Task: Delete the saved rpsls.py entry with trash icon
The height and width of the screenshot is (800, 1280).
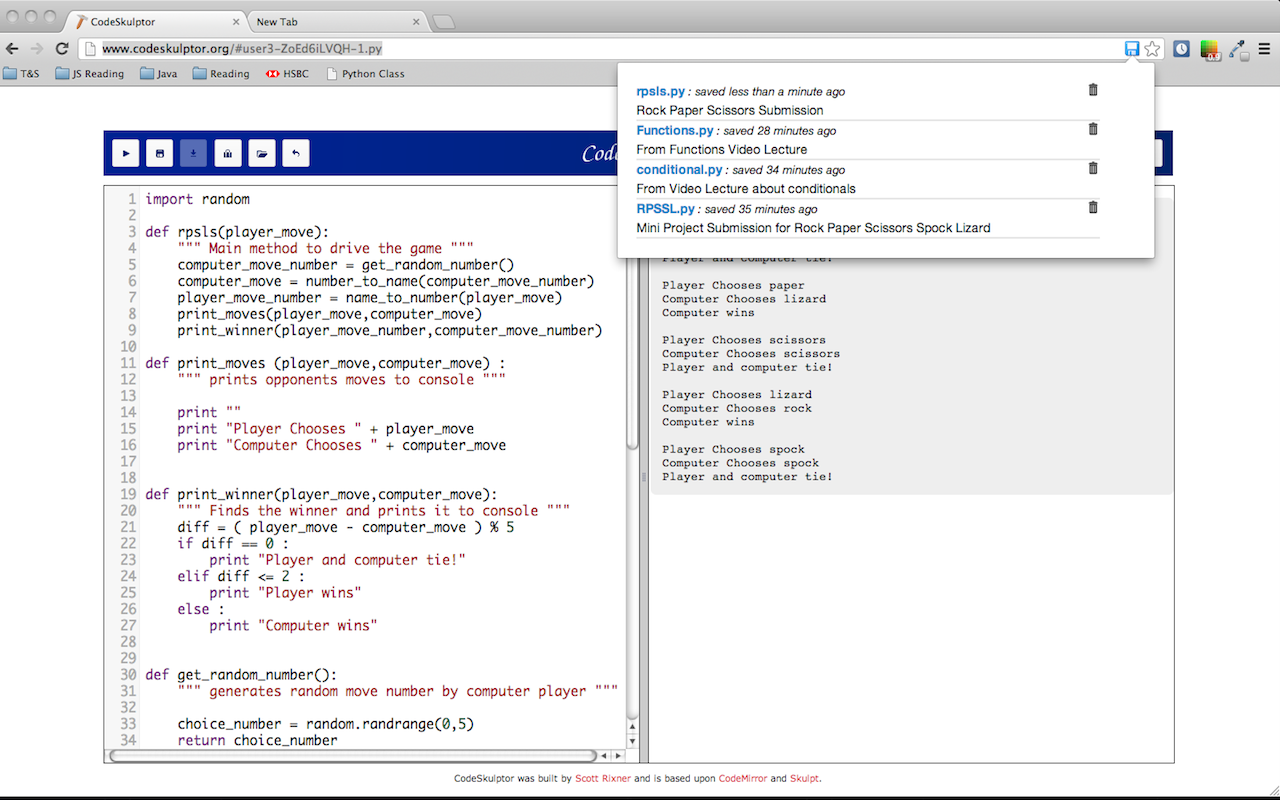Action: tap(1093, 90)
